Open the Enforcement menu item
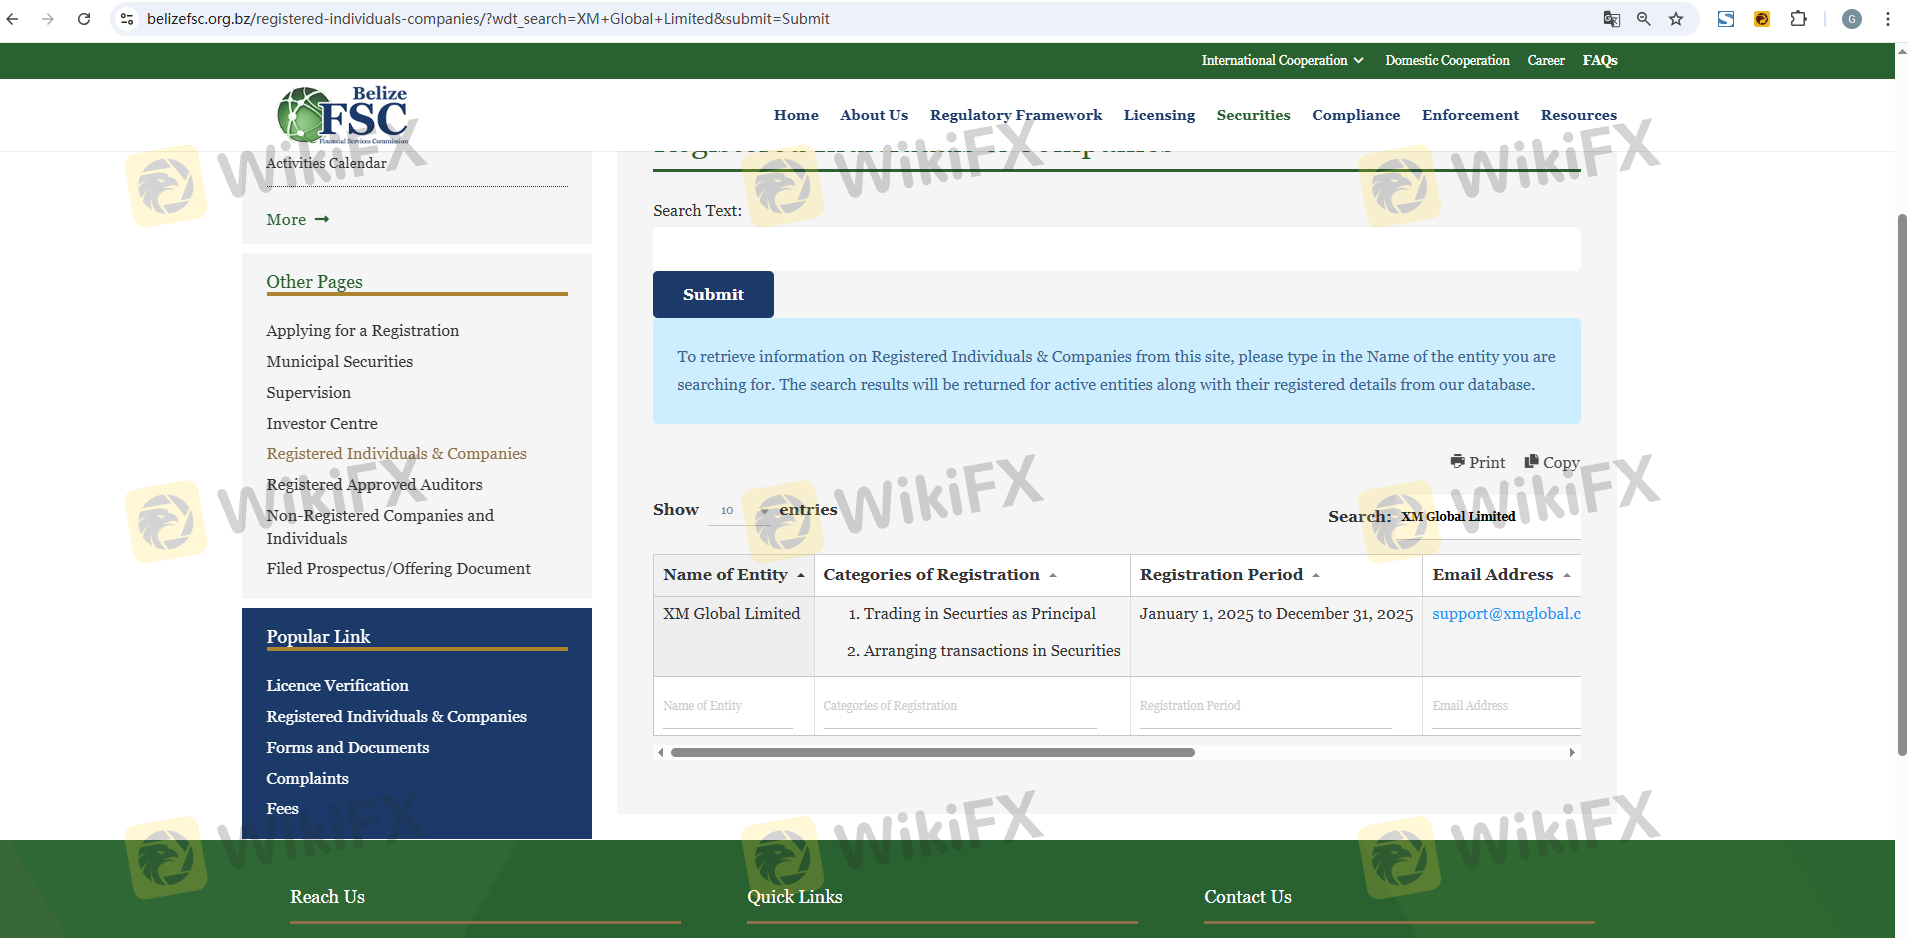Screen dimensions: 1908x938 1470,115
